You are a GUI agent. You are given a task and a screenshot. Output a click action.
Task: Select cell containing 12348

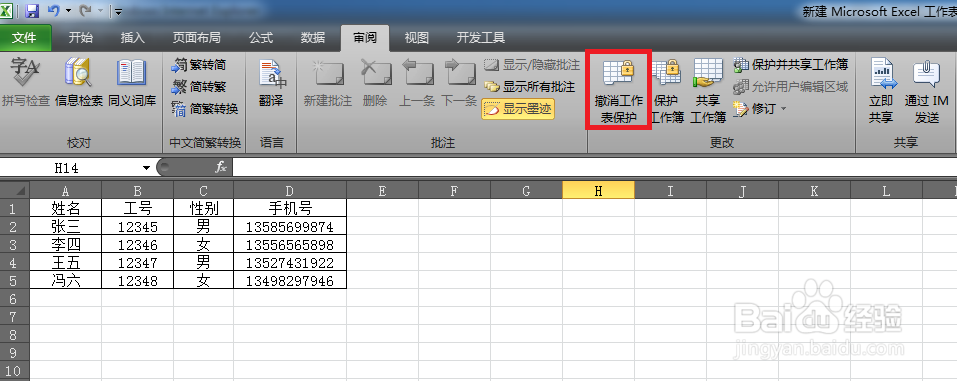coord(137,280)
